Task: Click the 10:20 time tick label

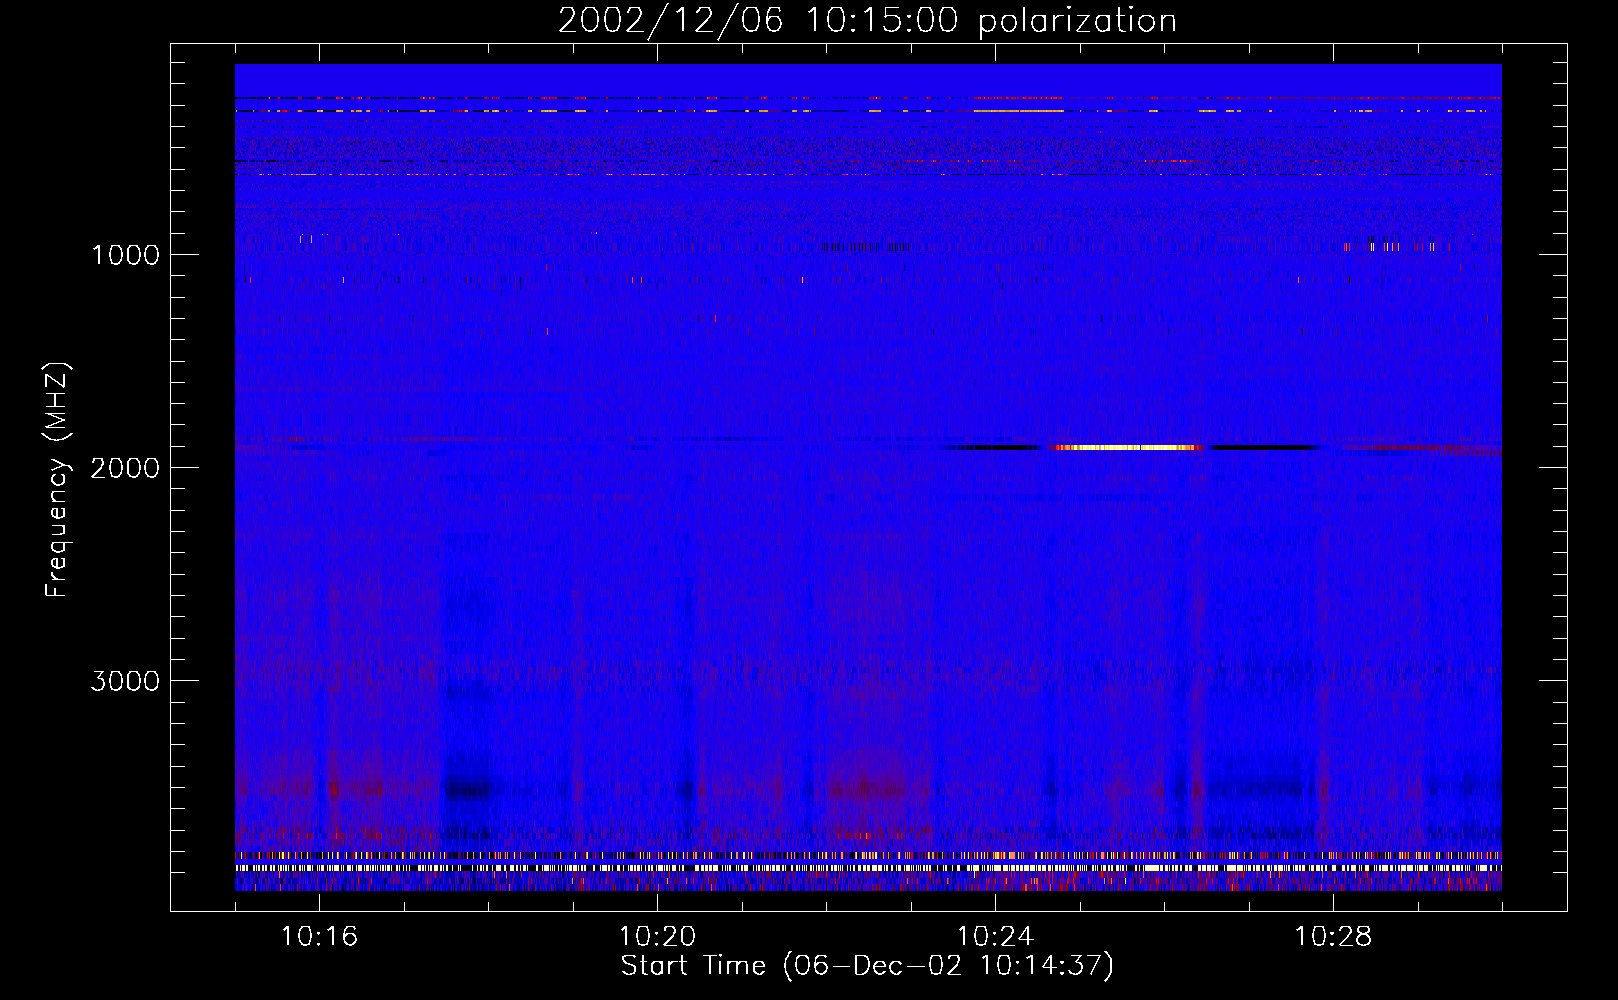Action: coord(657,937)
